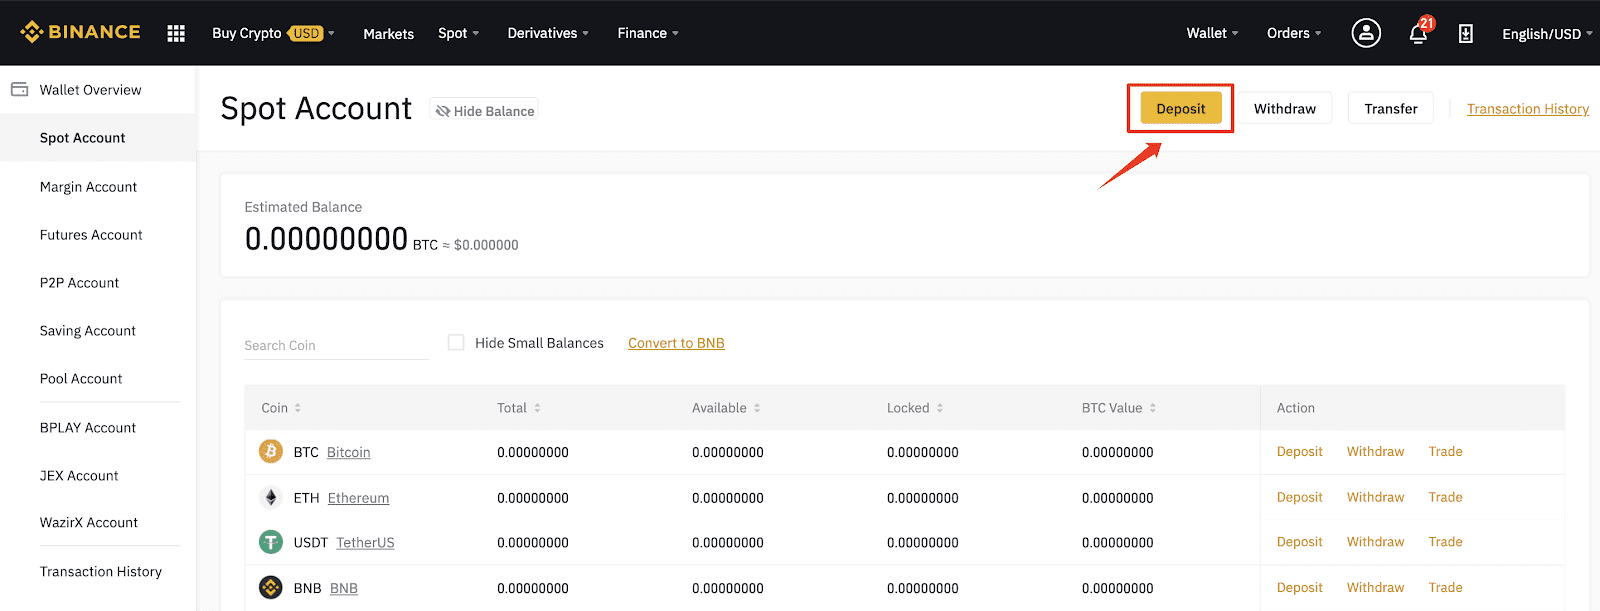1600x611 pixels.
Task: Expand the Finance dropdown menu
Action: pos(648,33)
